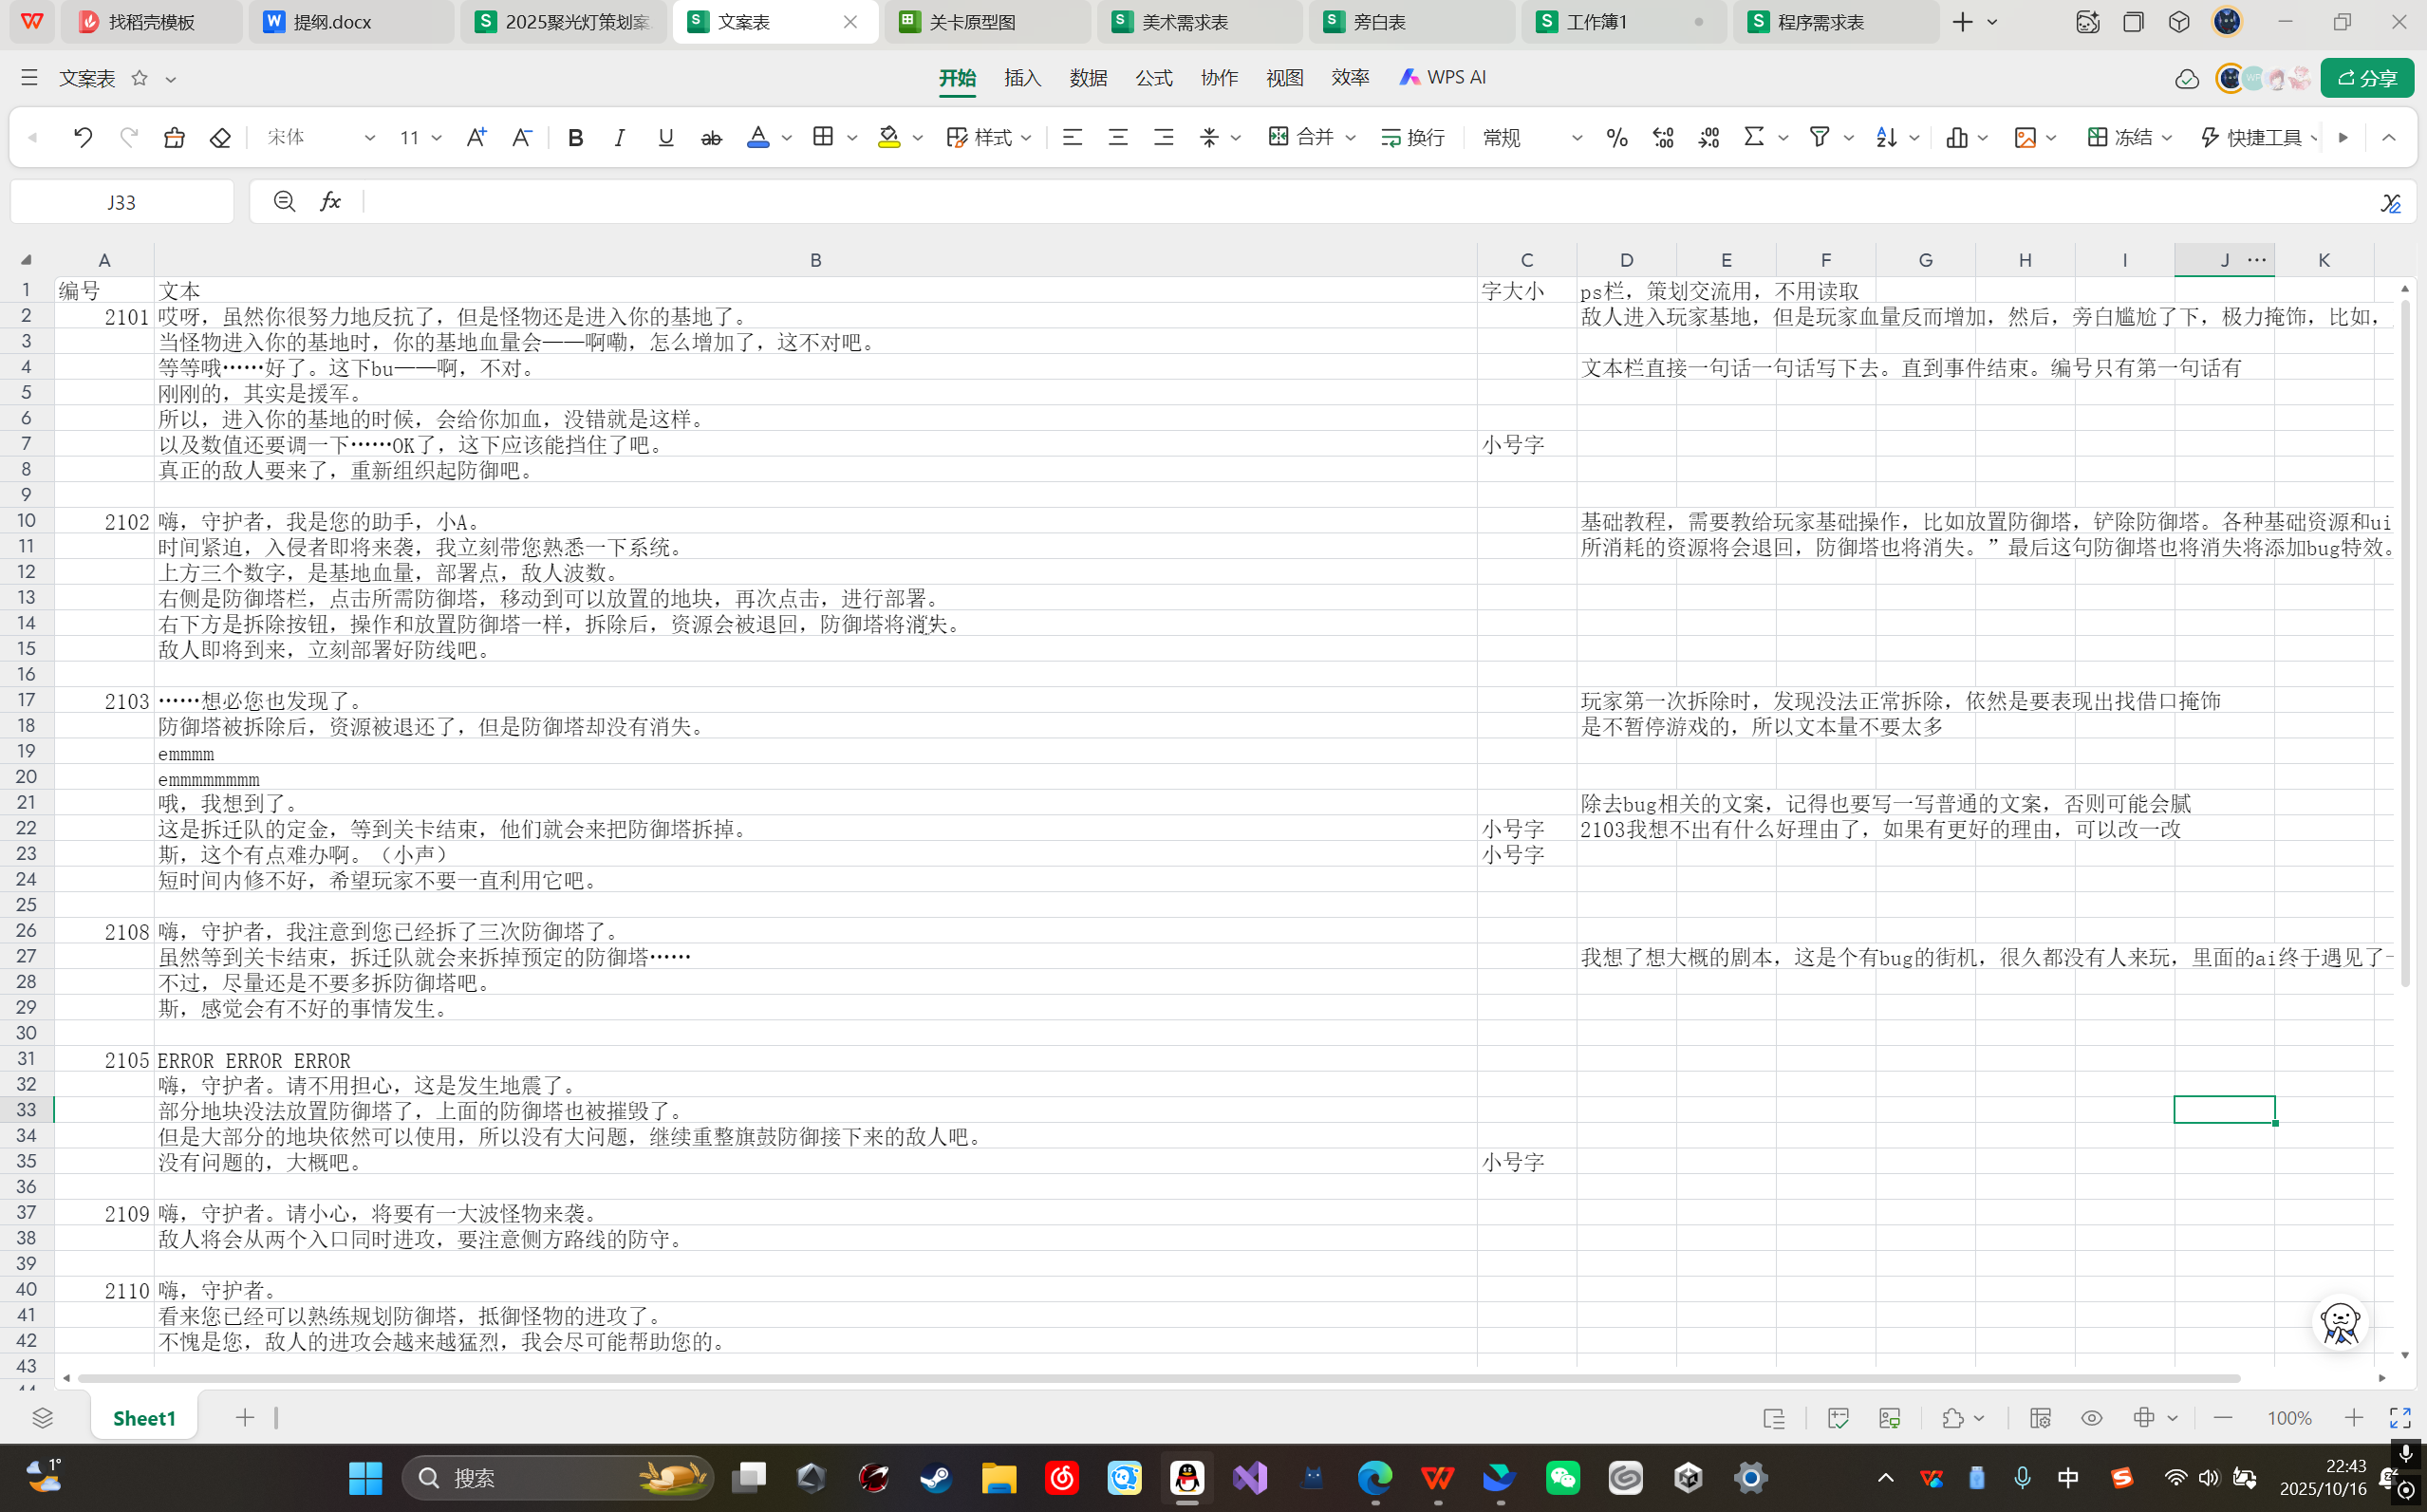Screen dimensions: 2427x1512
Task: Click the filter funnel icon
Action: pyautogui.click(x=1819, y=137)
